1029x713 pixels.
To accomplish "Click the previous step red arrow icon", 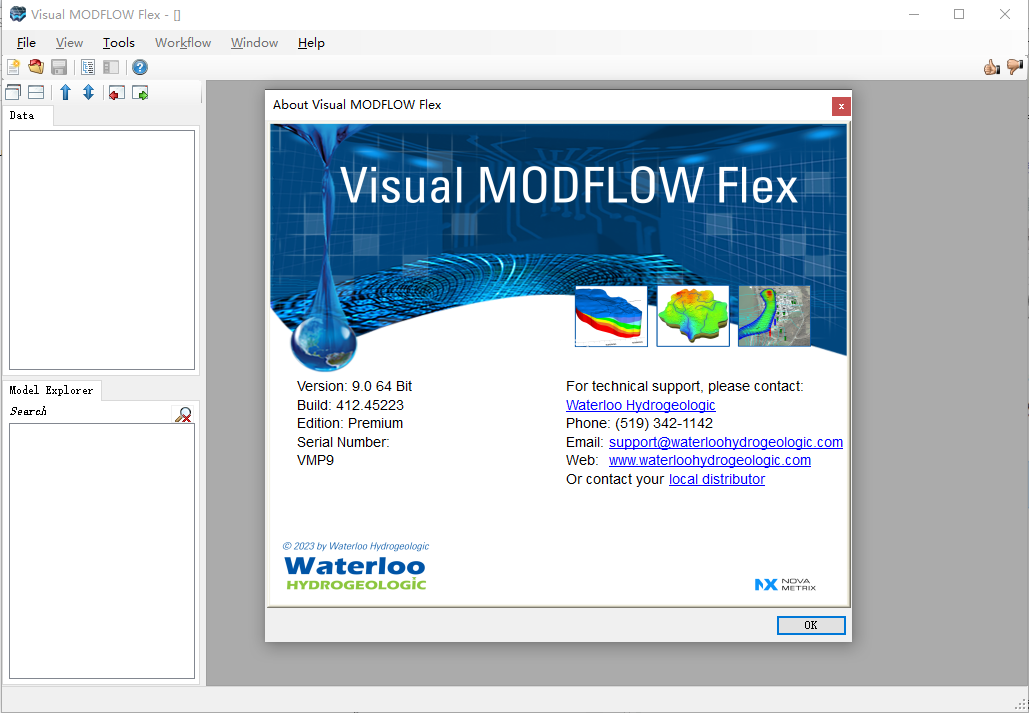I will coord(115,92).
